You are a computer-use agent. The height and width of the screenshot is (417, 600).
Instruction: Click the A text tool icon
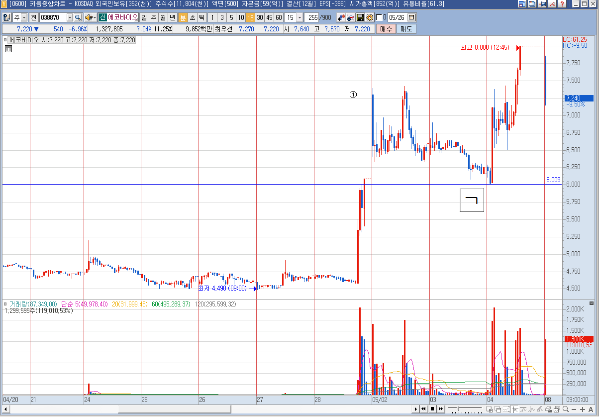590,409
